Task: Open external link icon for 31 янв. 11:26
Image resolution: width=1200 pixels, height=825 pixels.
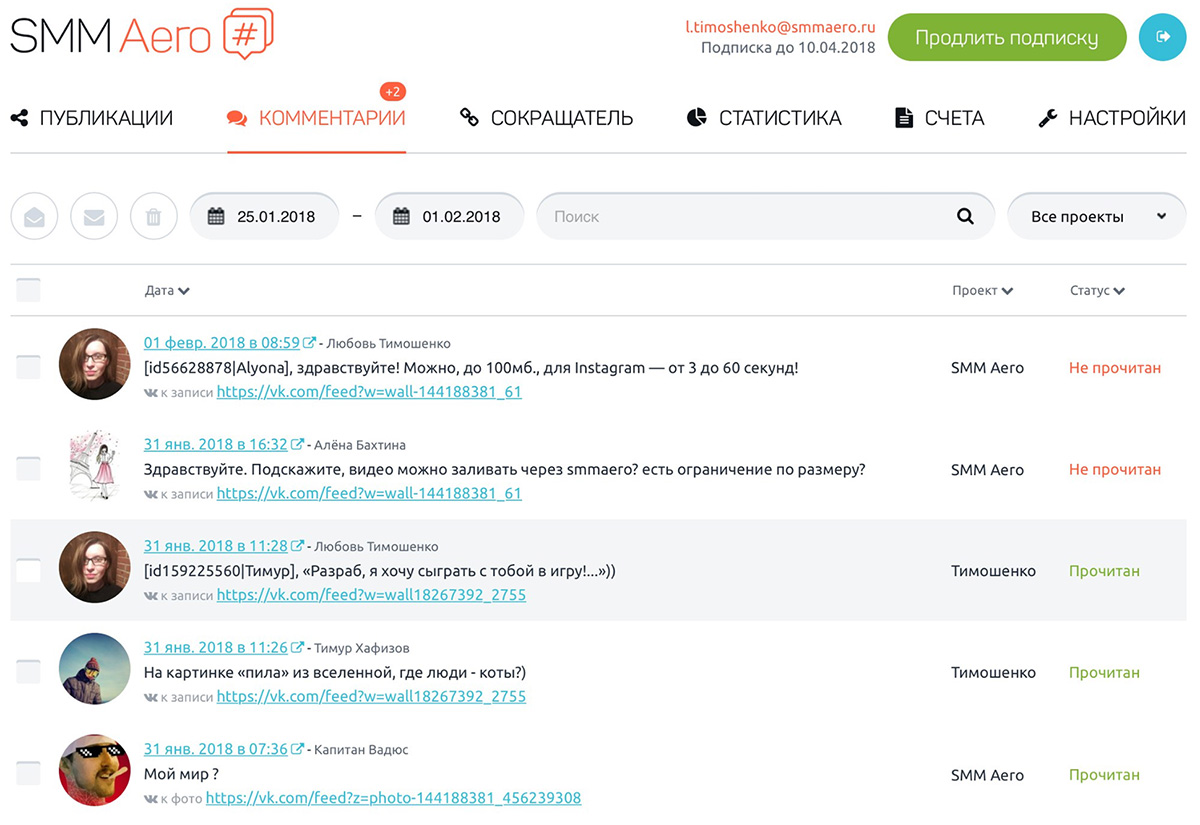Action: 298,648
